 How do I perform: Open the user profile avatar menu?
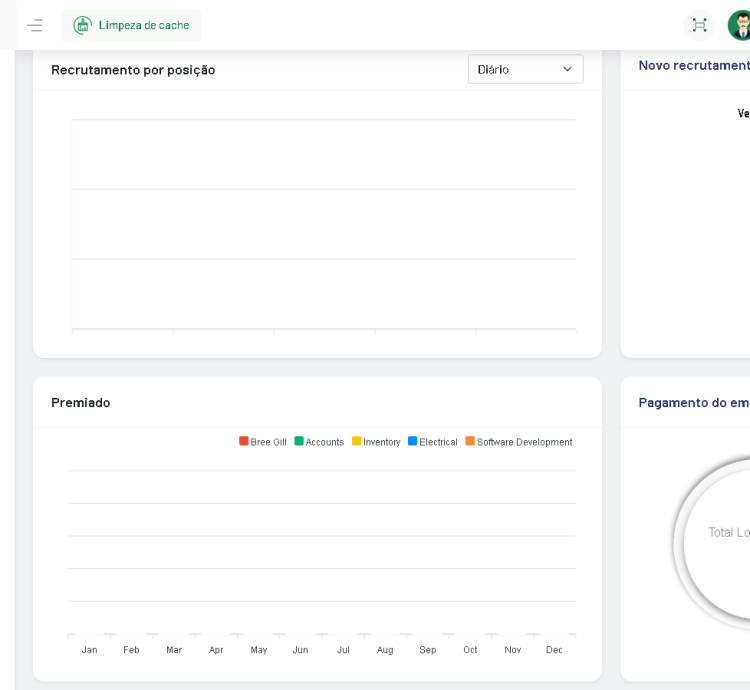click(x=740, y=25)
